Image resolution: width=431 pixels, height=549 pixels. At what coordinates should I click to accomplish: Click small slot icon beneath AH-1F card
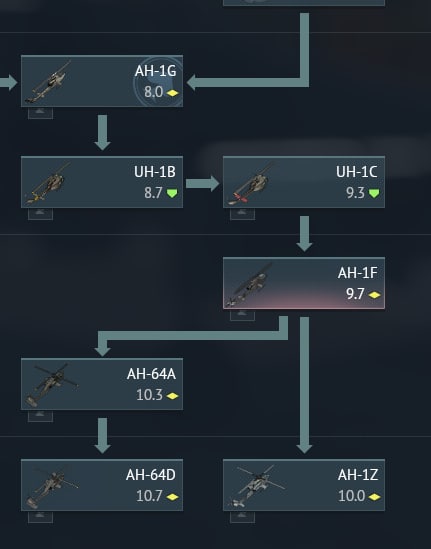click(243, 315)
